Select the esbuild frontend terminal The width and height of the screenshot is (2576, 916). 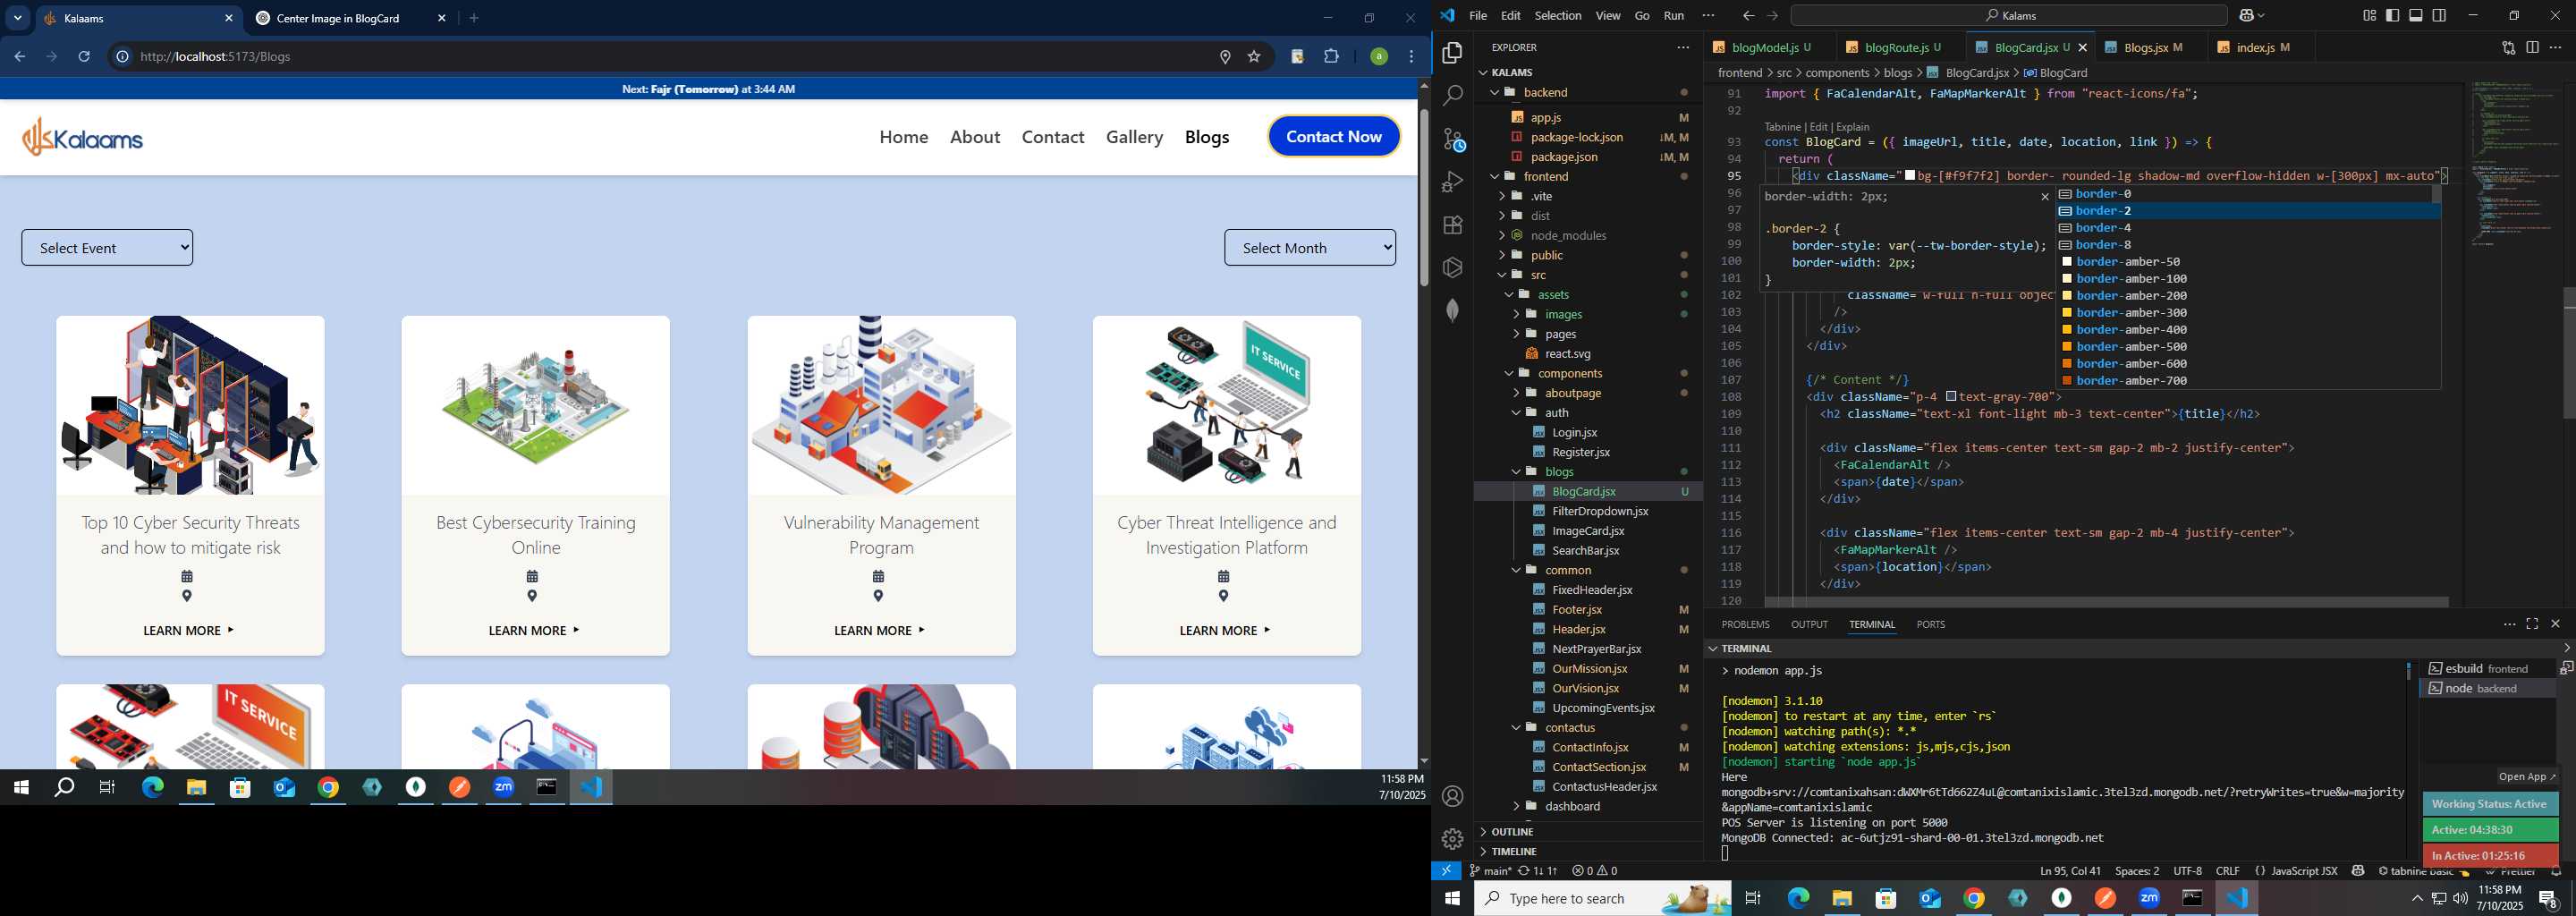[x=2487, y=669]
